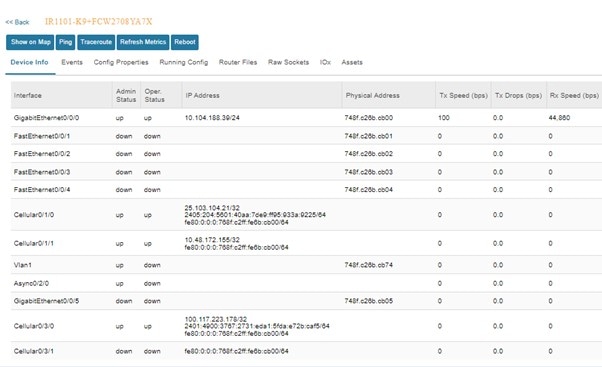
Task: Click IP address 25.103.104.21/32
Action: 212,208
